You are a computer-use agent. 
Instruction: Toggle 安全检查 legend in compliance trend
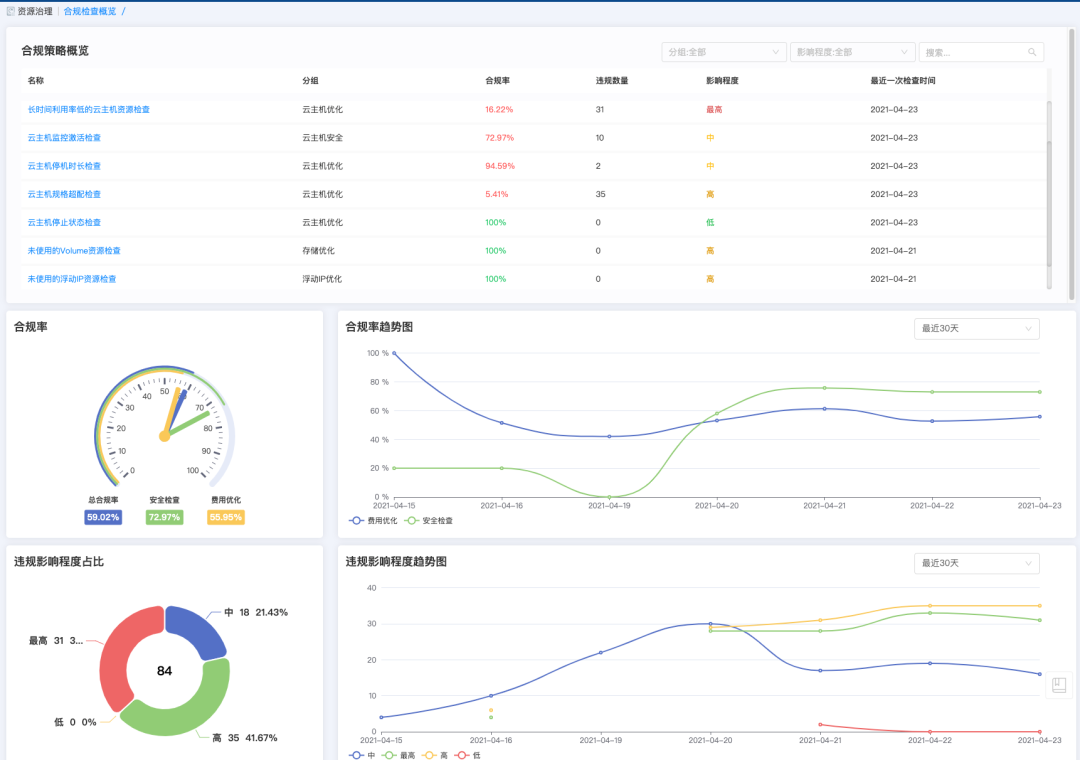point(429,521)
